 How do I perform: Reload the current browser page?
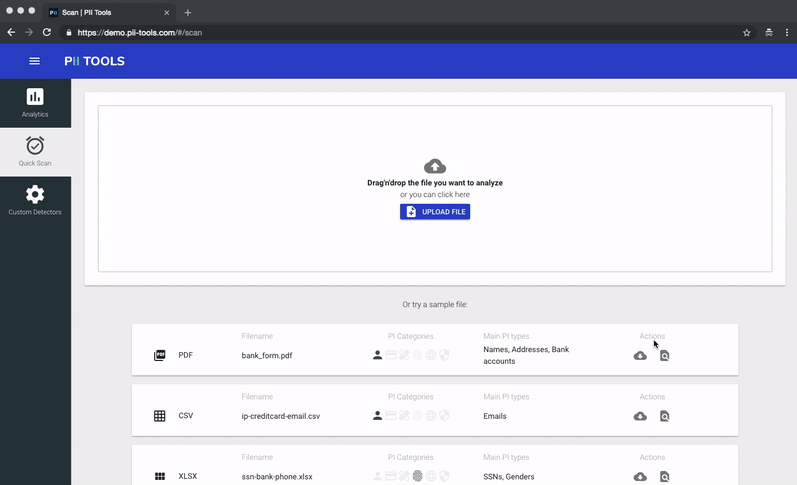click(47, 33)
